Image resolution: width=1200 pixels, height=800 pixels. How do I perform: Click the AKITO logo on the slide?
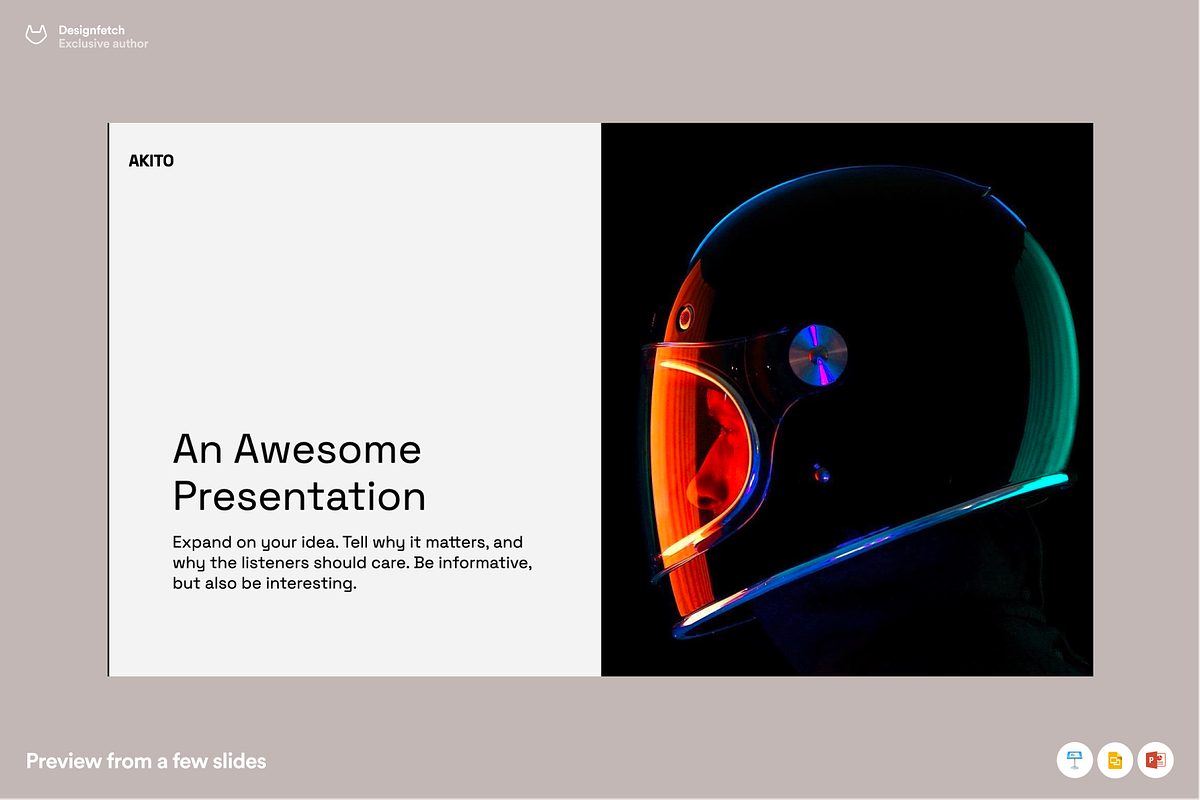coord(151,160)
